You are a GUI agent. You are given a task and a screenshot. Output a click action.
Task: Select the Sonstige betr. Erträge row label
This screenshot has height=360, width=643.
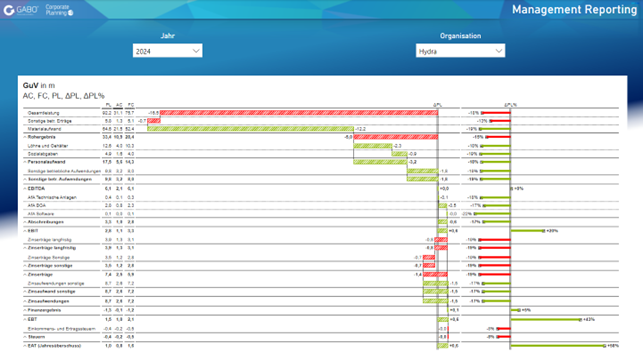tap(50, 121)
